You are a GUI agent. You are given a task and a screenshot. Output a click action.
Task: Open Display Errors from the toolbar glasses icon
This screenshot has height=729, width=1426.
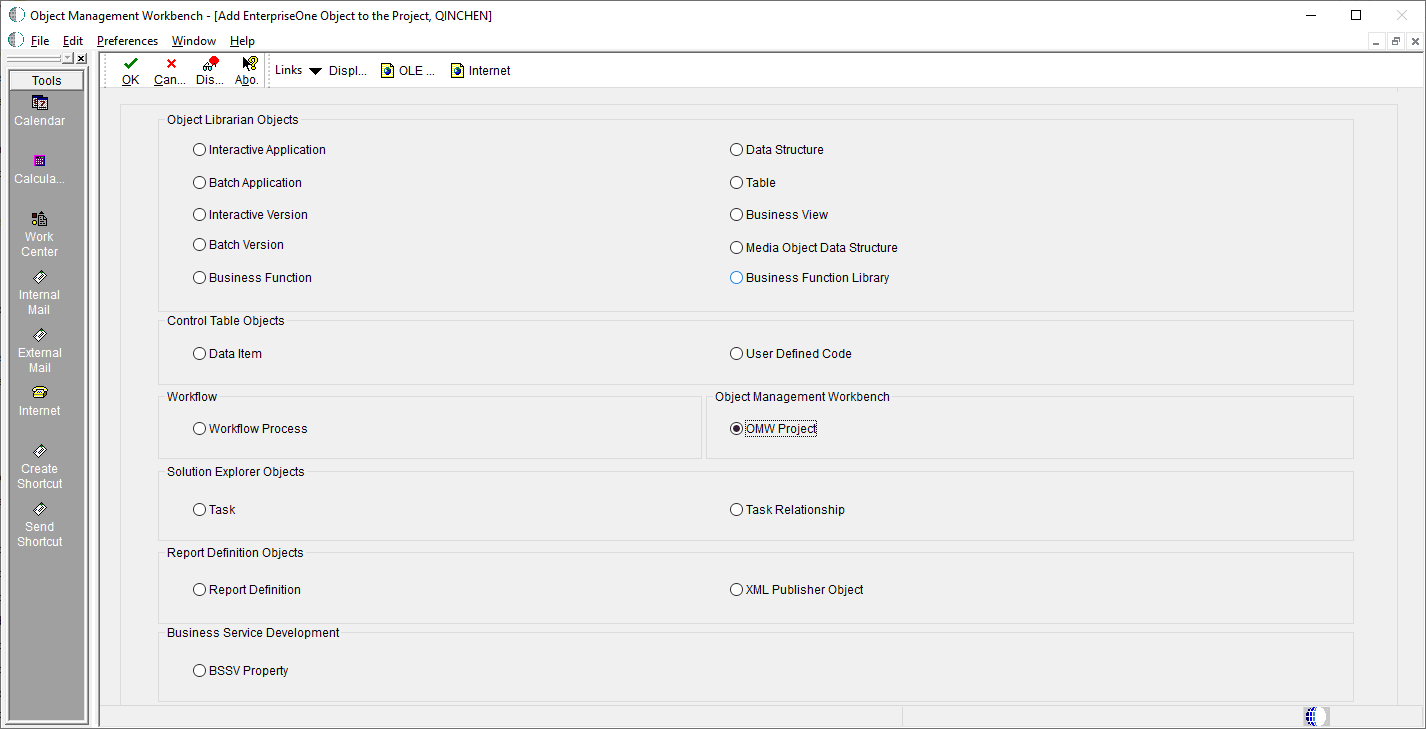(x=210, y=71)
